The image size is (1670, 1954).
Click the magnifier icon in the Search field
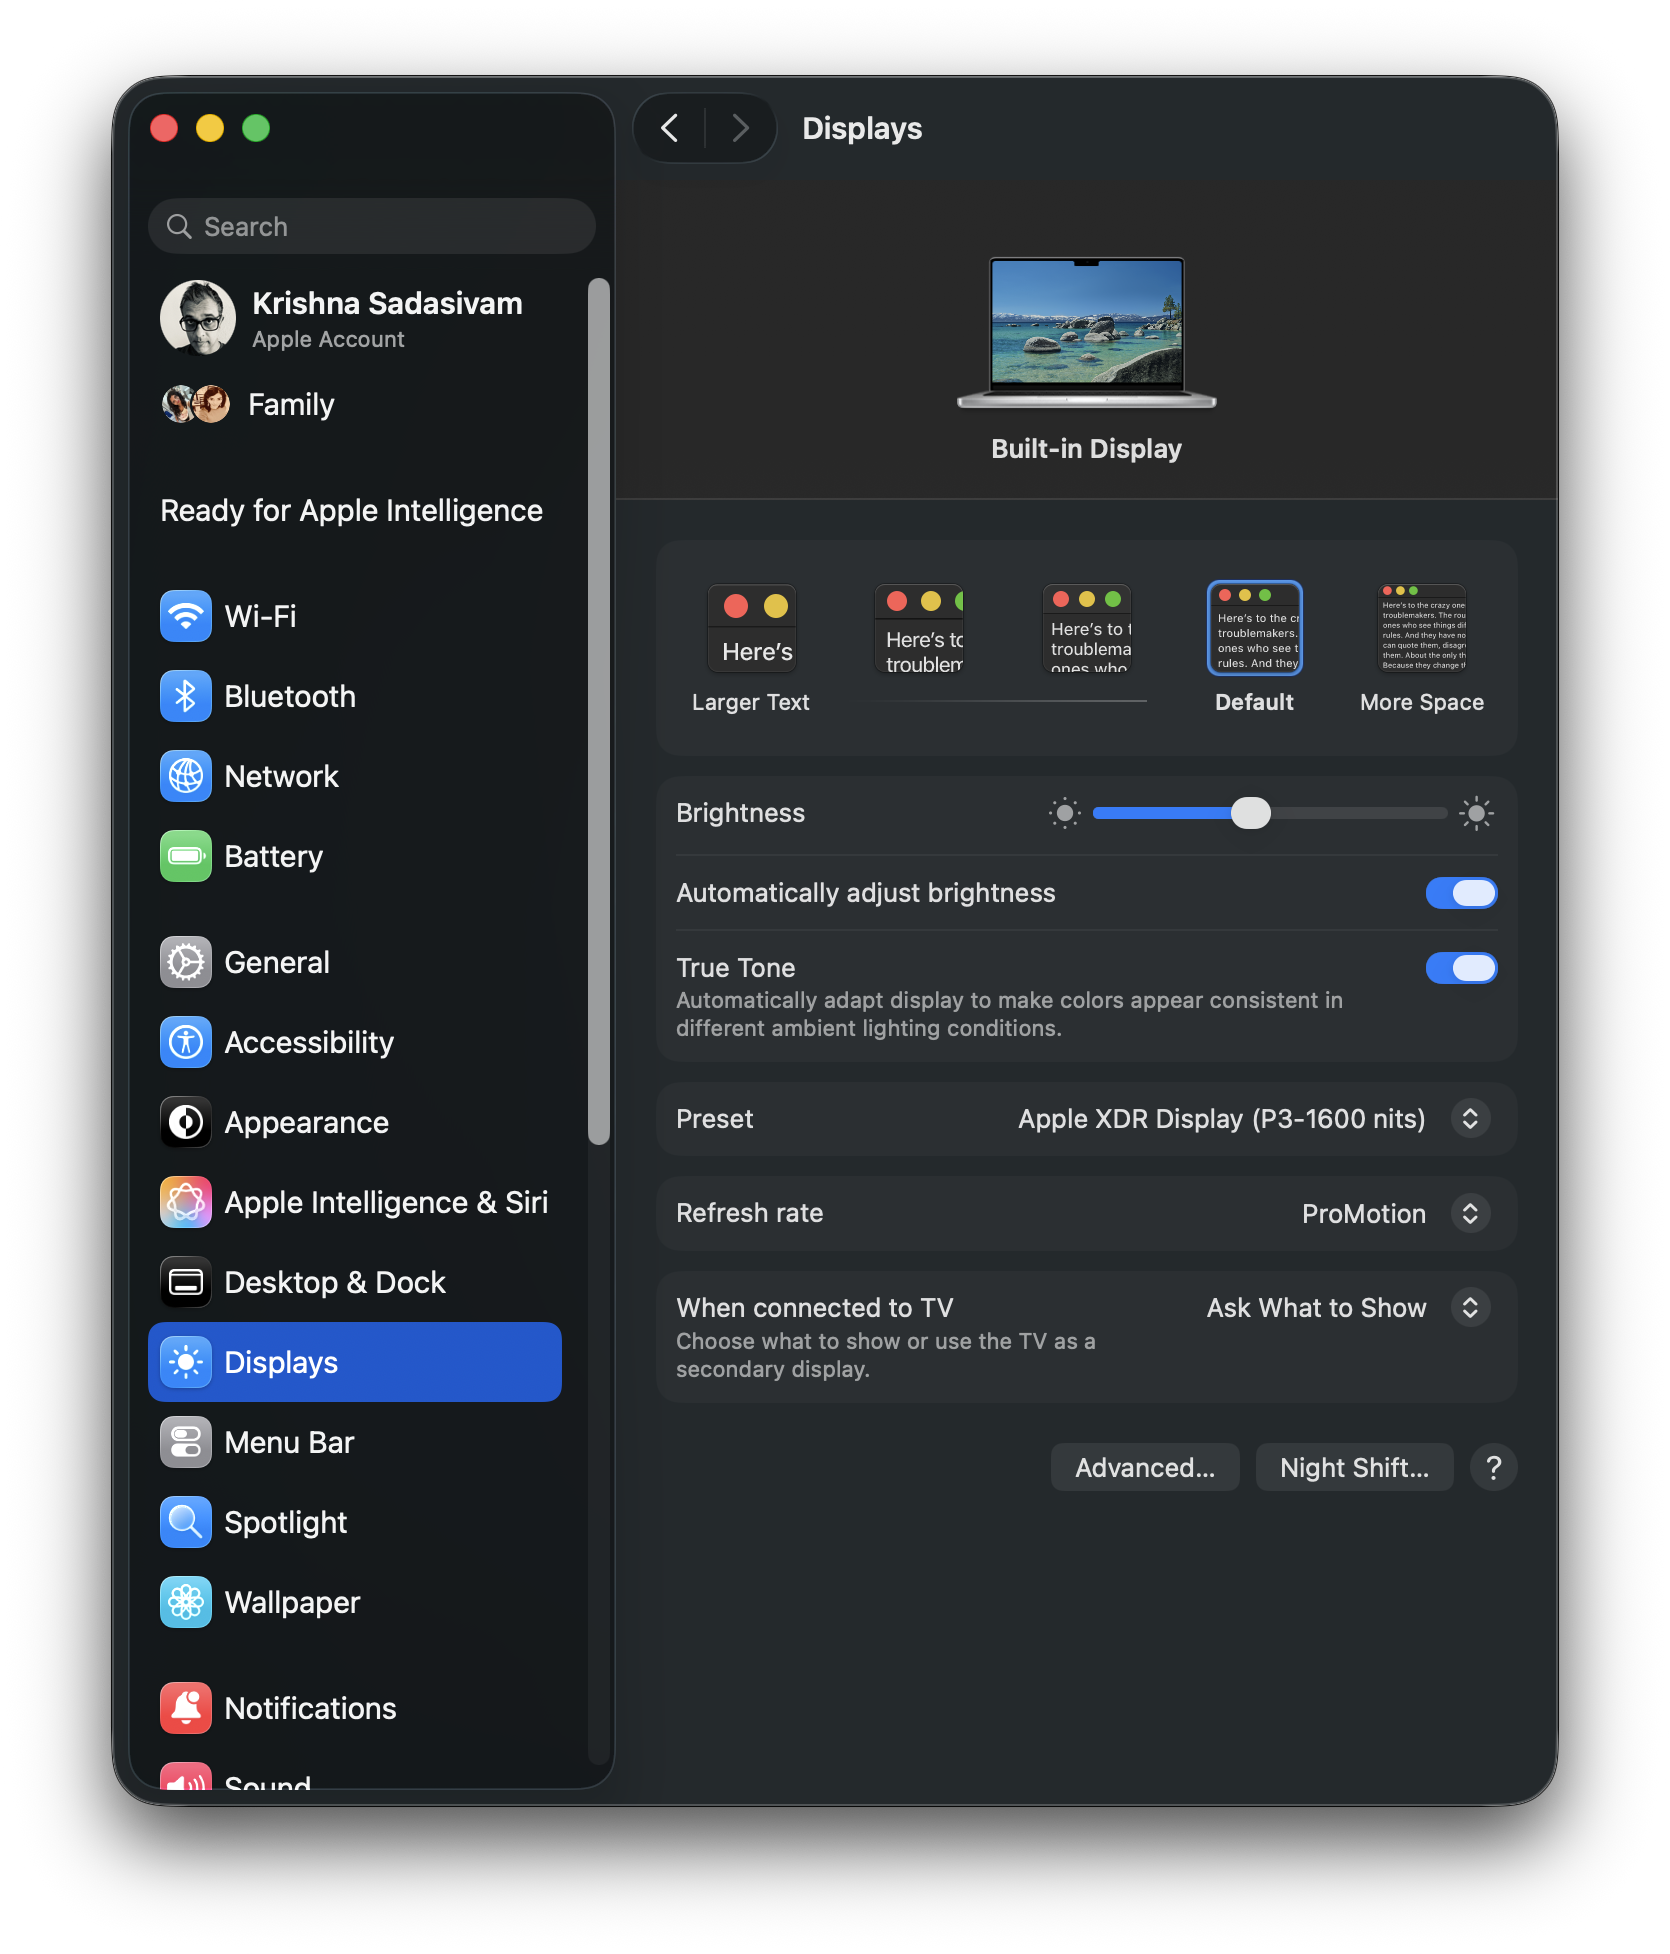pos(179,226)
